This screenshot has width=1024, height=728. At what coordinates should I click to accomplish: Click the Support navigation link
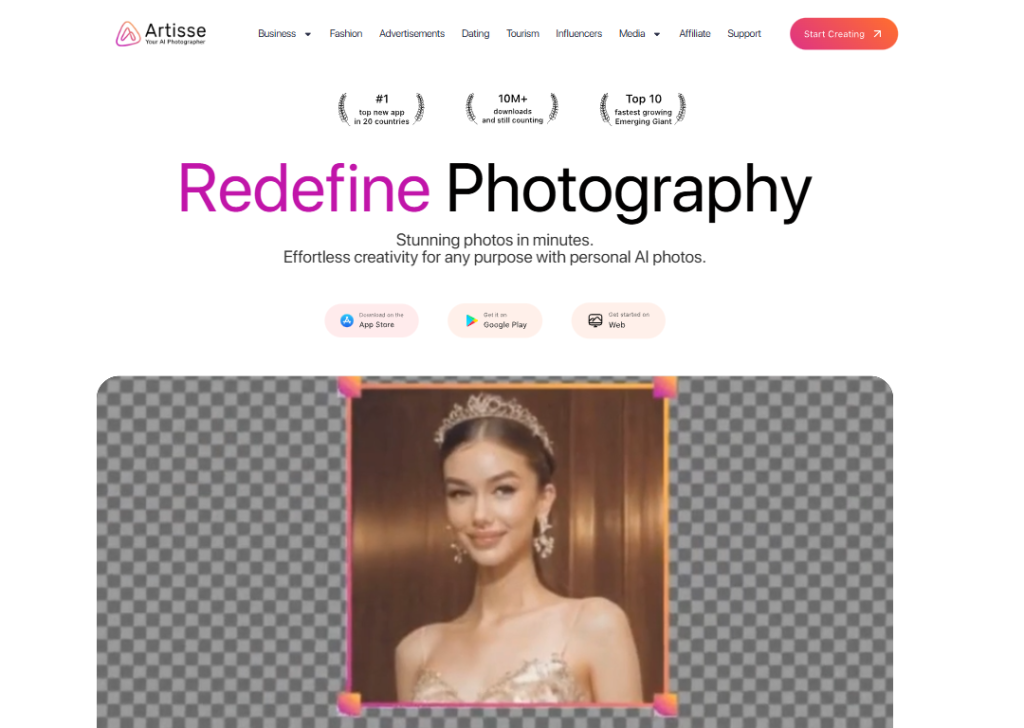click(x=744, y=33)
